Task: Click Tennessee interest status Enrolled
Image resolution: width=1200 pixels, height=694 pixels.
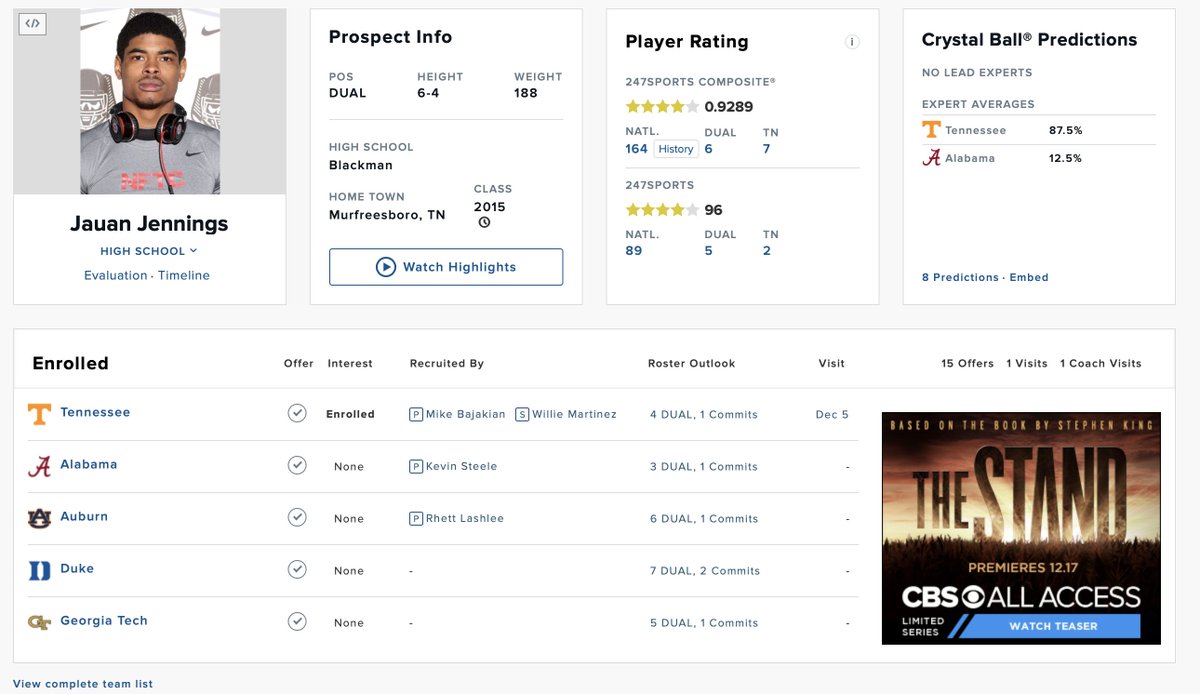Action: coord(350,414)
